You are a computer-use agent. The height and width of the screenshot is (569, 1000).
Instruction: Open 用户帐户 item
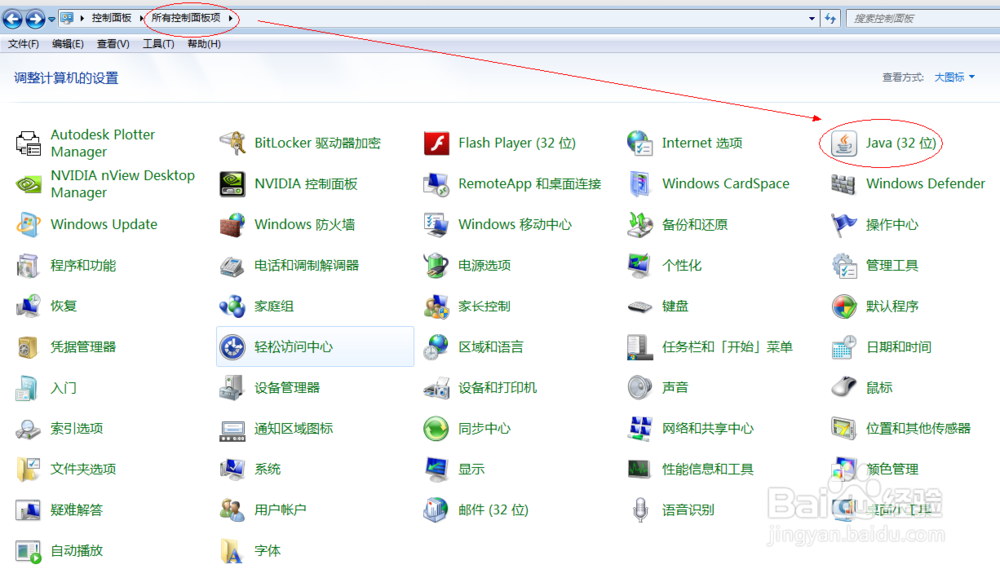coord(263,510)
